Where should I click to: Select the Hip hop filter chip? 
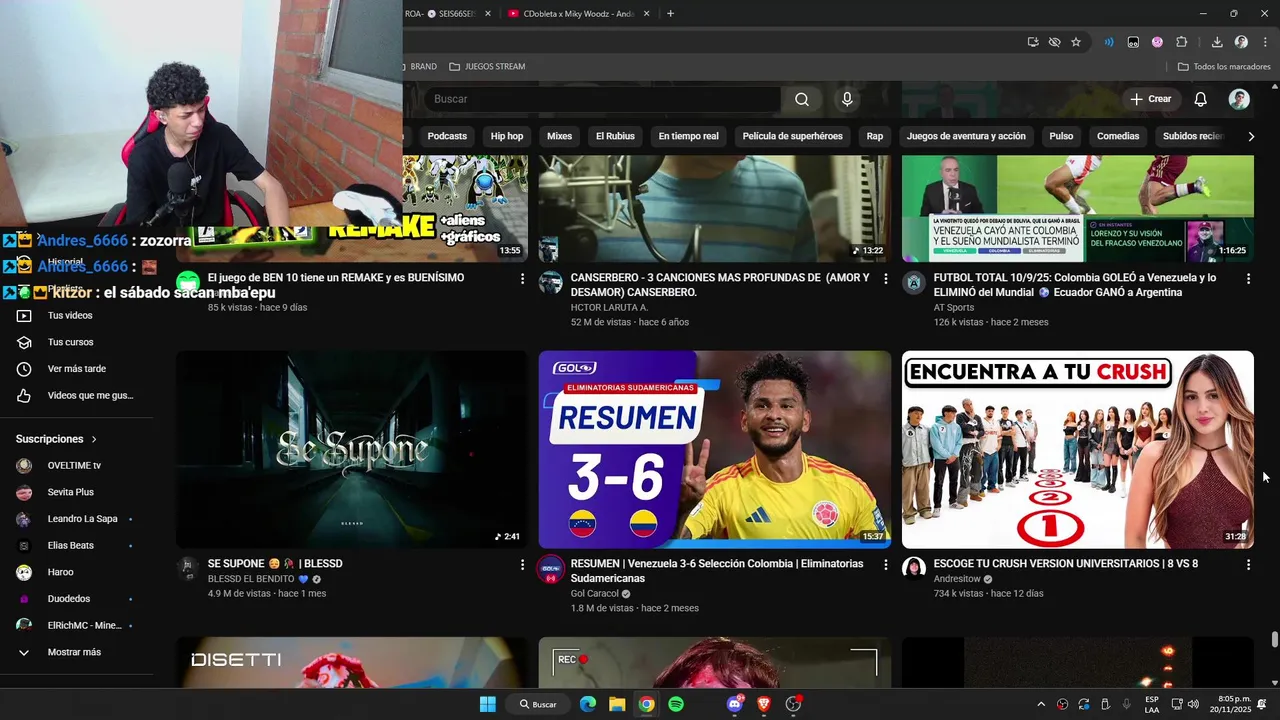507,136
